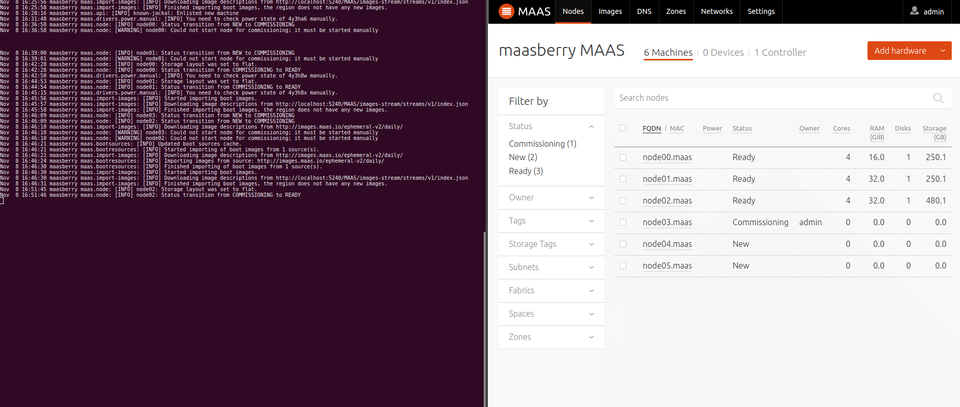Screen dimensions: 960x407
Task: Click the search magnifier icon
Action: pos(938,98)
